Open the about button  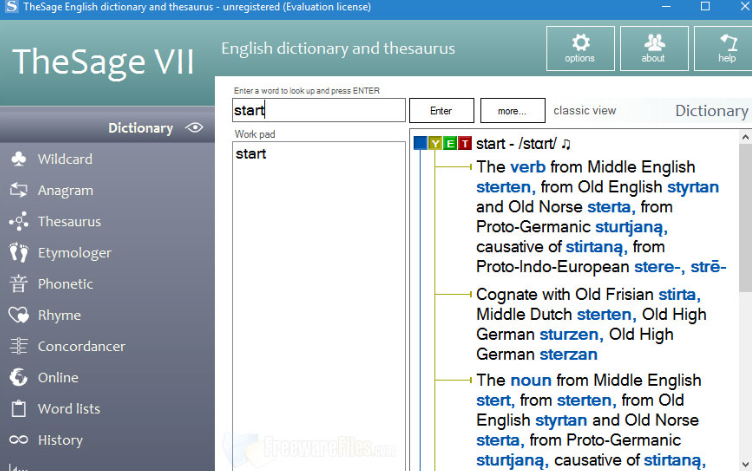point(654,48)
